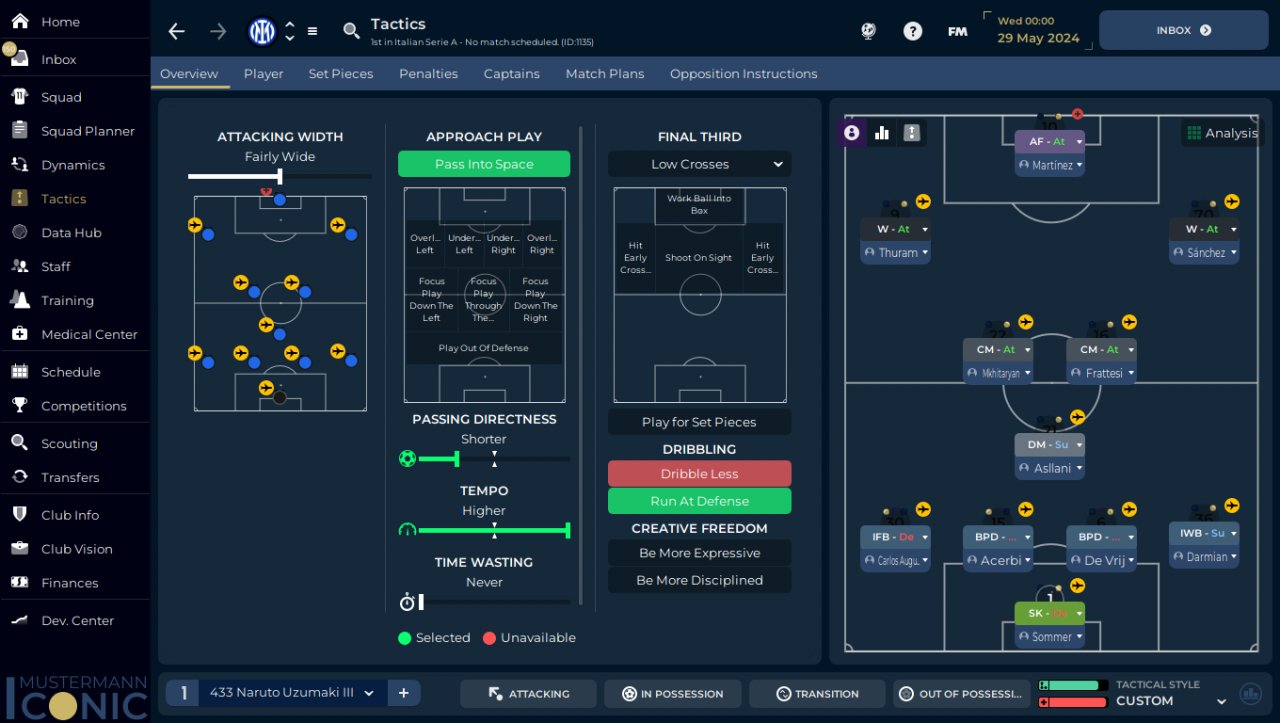Go back with the left arrow
The image size is (1280, 723).
[177, 31]
